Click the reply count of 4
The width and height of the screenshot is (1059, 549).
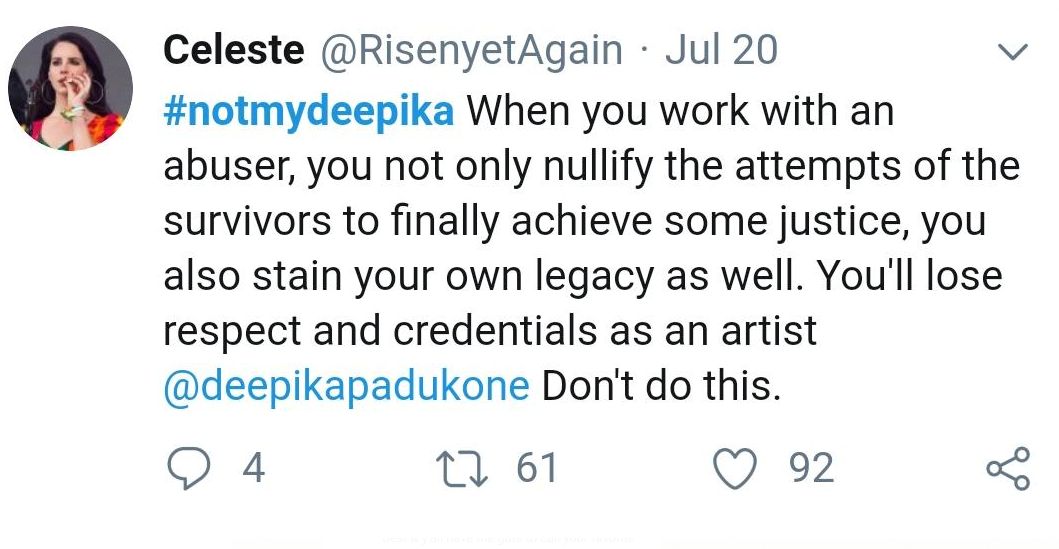click(x=253, y=469)
